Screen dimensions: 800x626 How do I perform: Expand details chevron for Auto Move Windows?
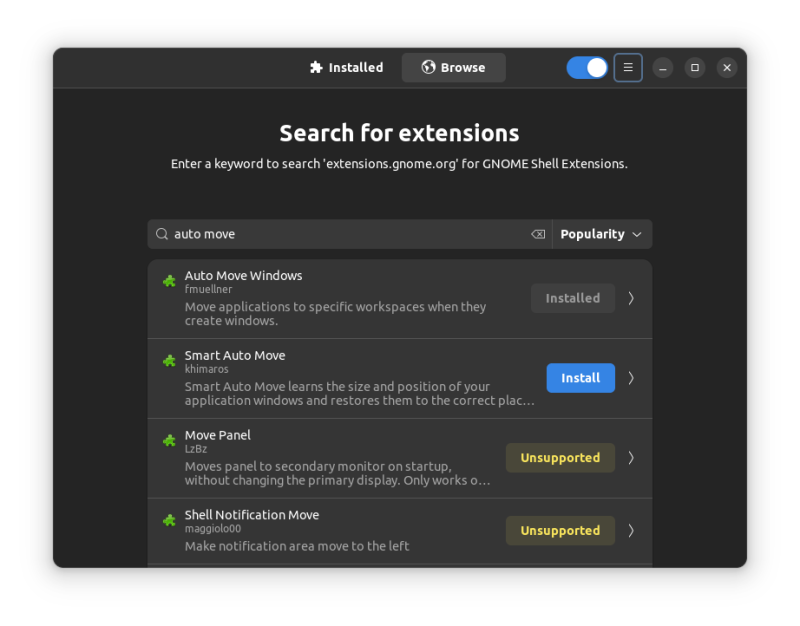tap(631, 298)
